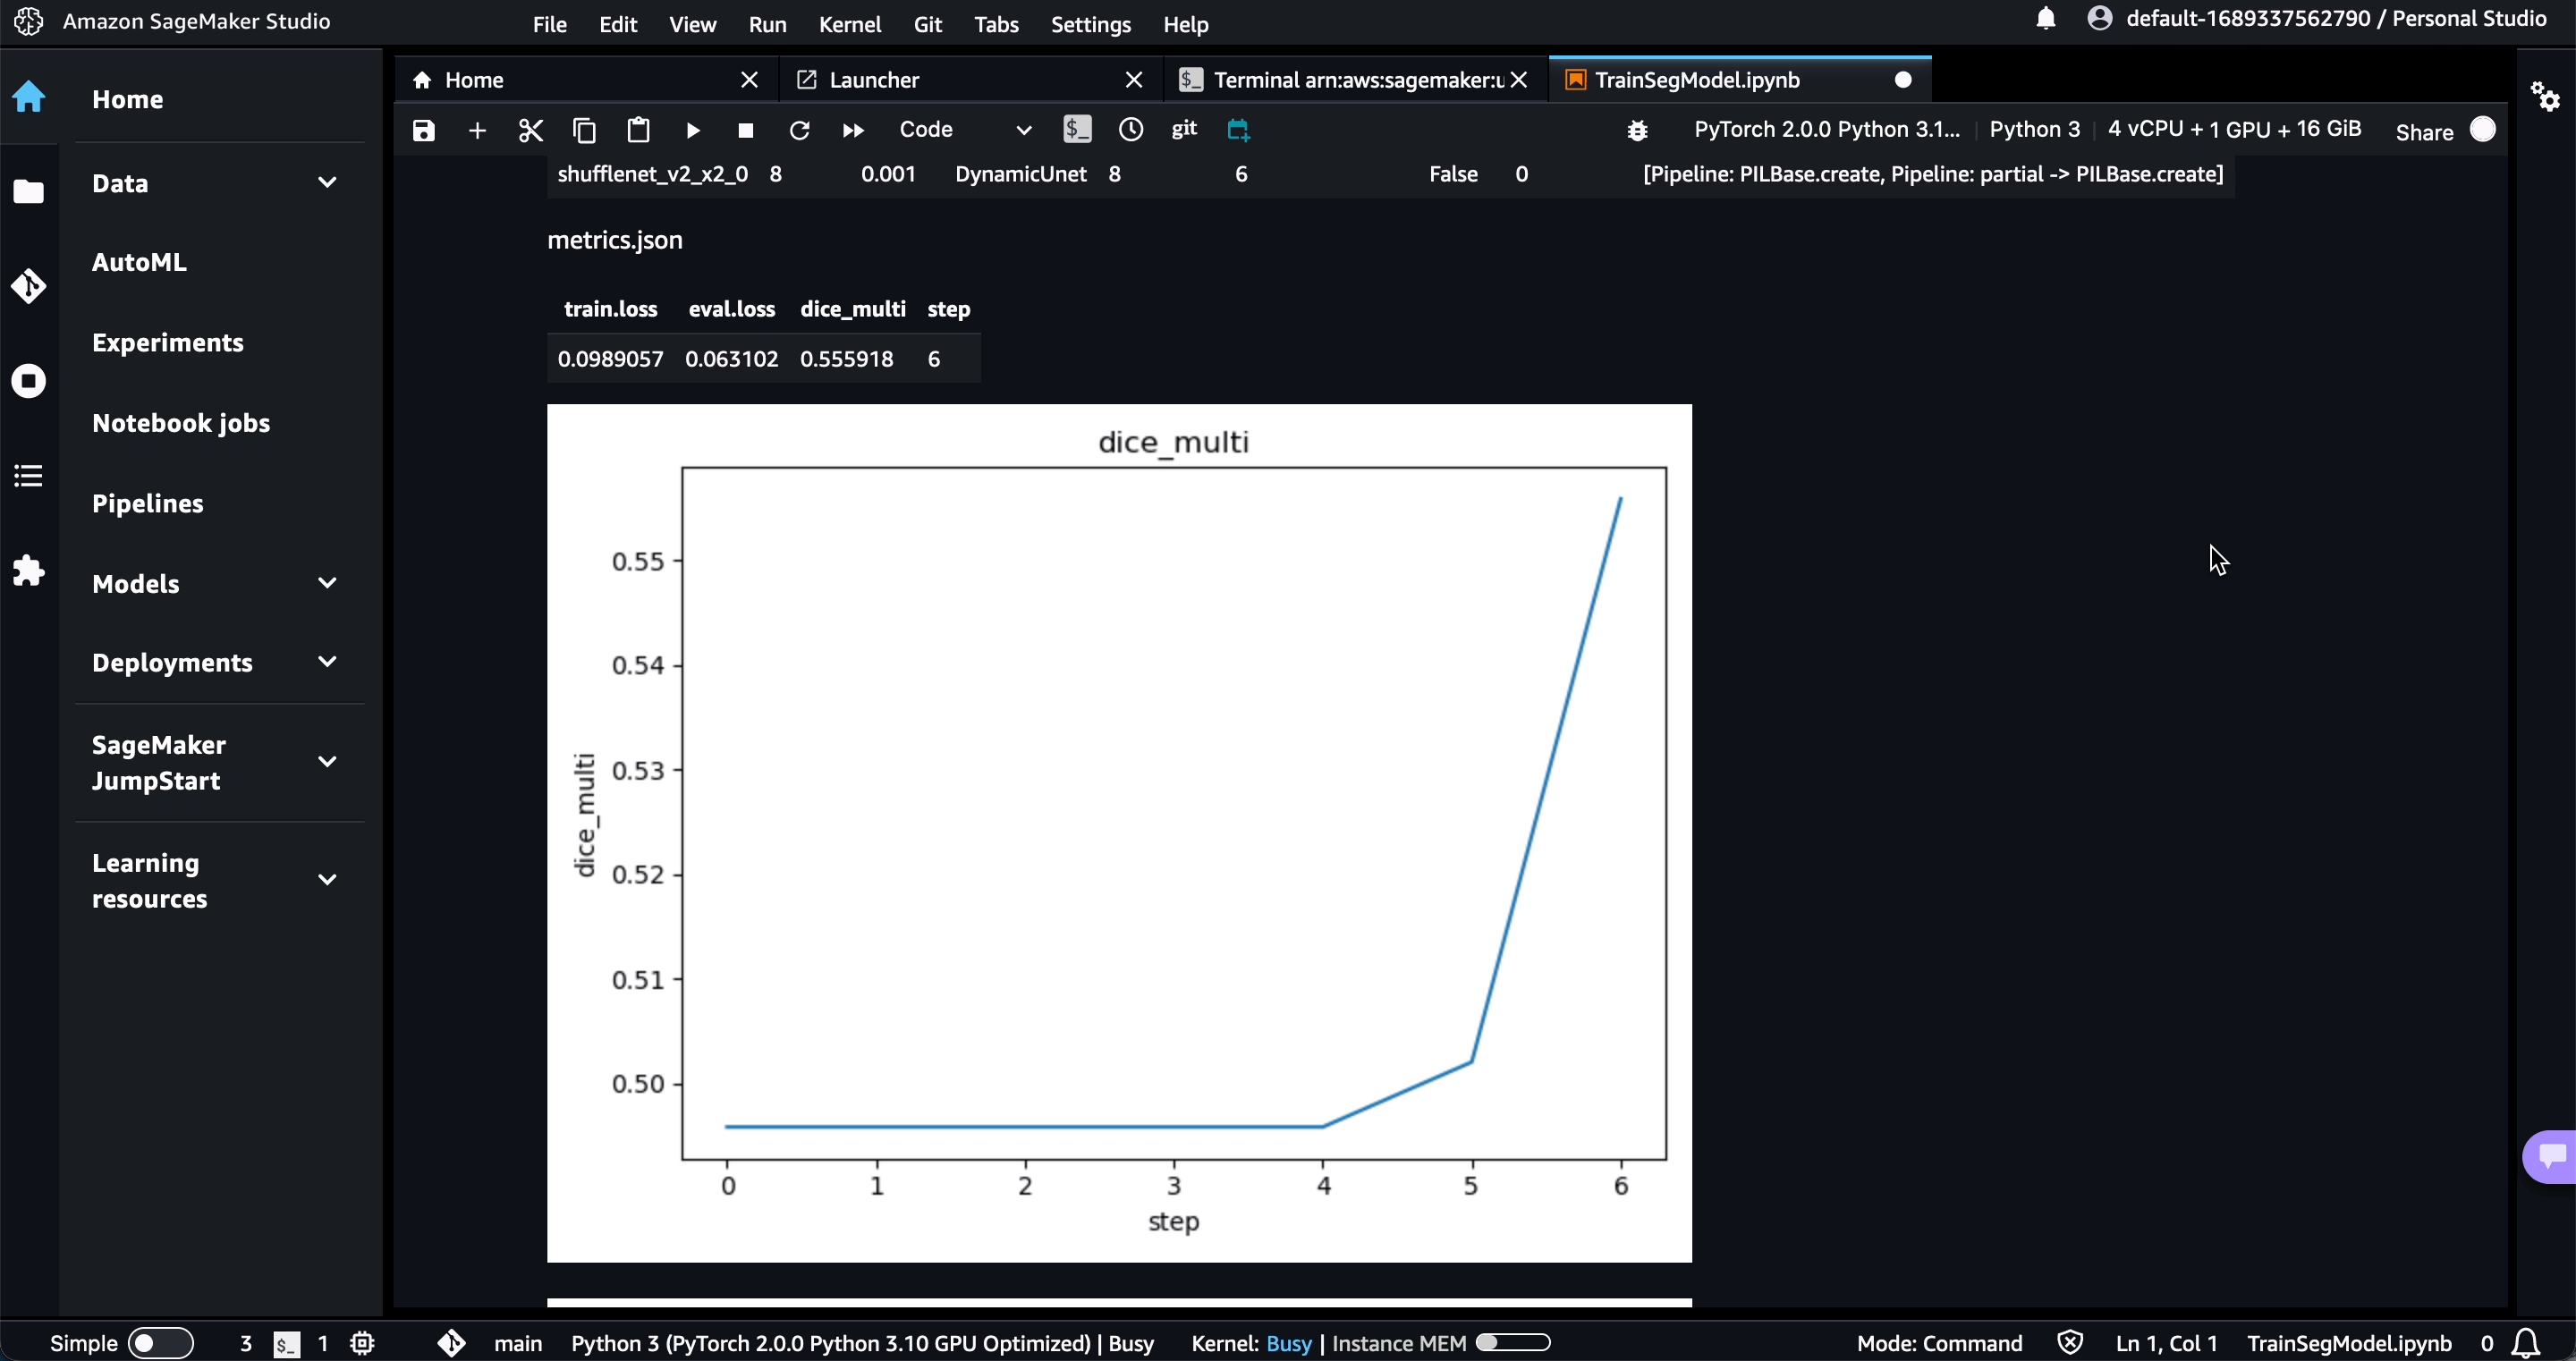Image resolution: width=2576 pixels, height=1361 pixels.
Task: Restart kernel and run all cells
Action: (853, 130)
